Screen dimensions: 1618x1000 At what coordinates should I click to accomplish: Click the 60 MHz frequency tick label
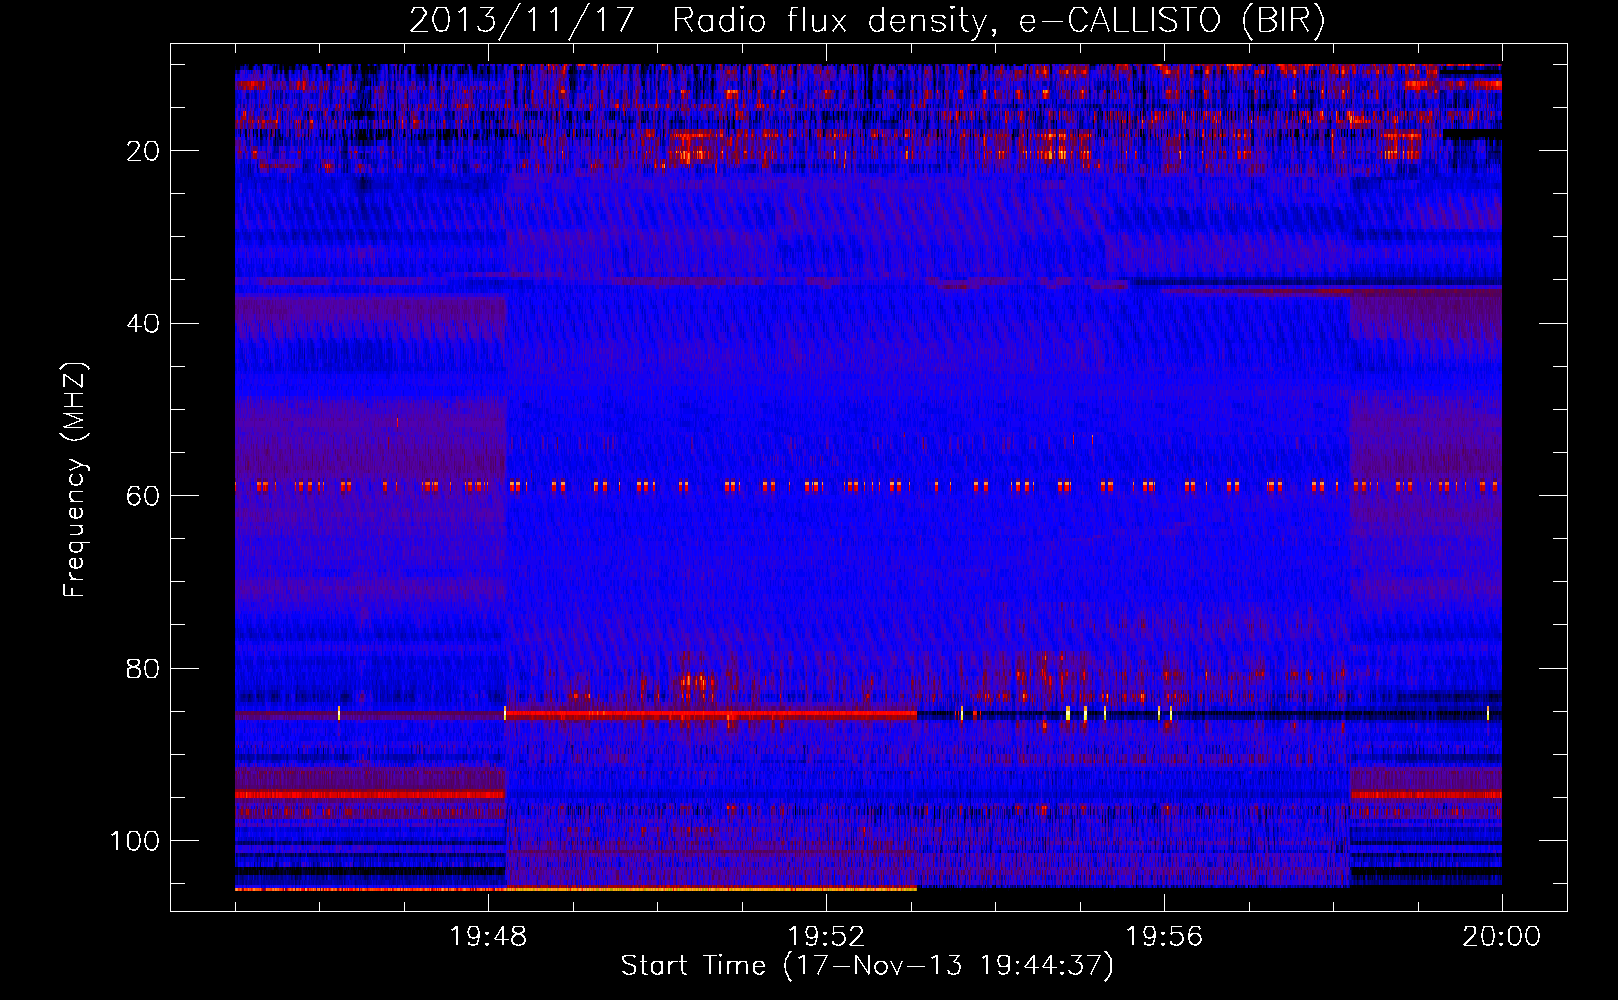(x=144, y=496)
